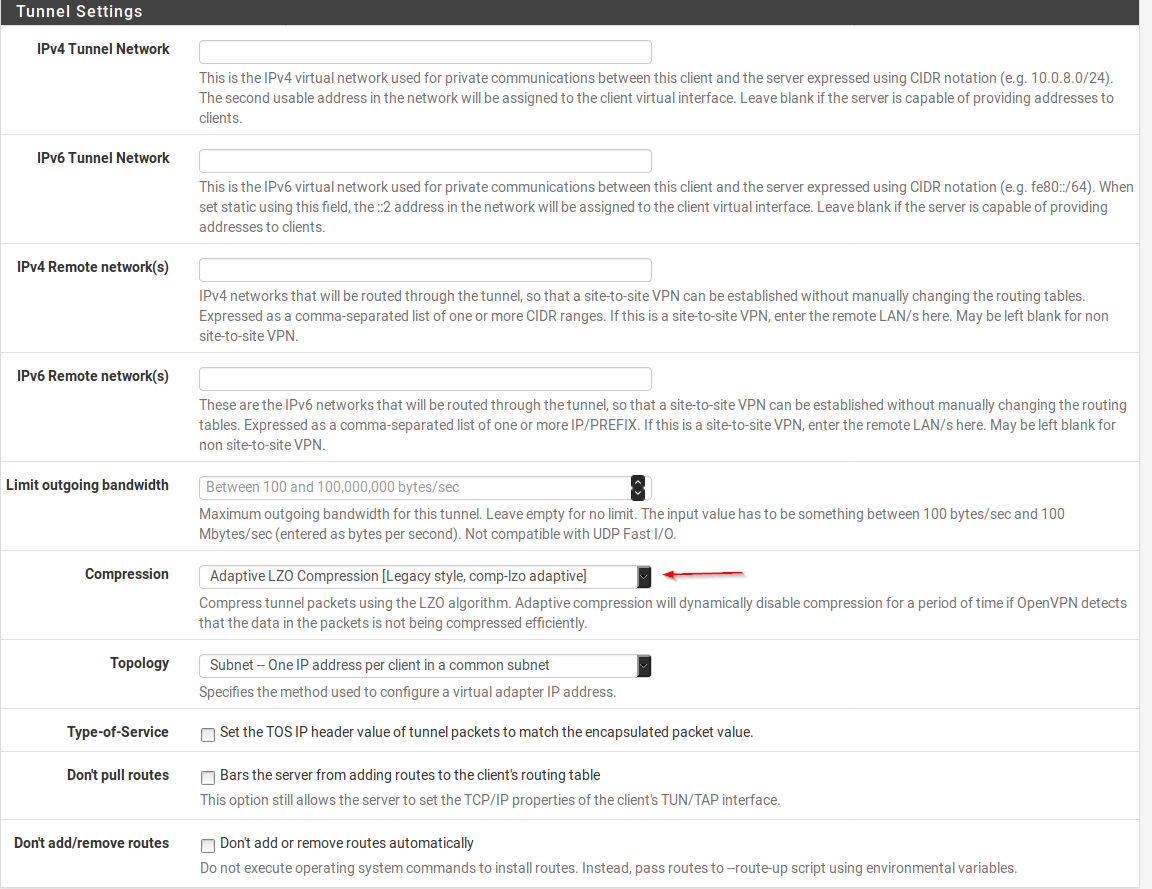The width and height of the screenshot is (1152, 889).
Task: Open the Compression dropdown
Action: pos(425,577)
